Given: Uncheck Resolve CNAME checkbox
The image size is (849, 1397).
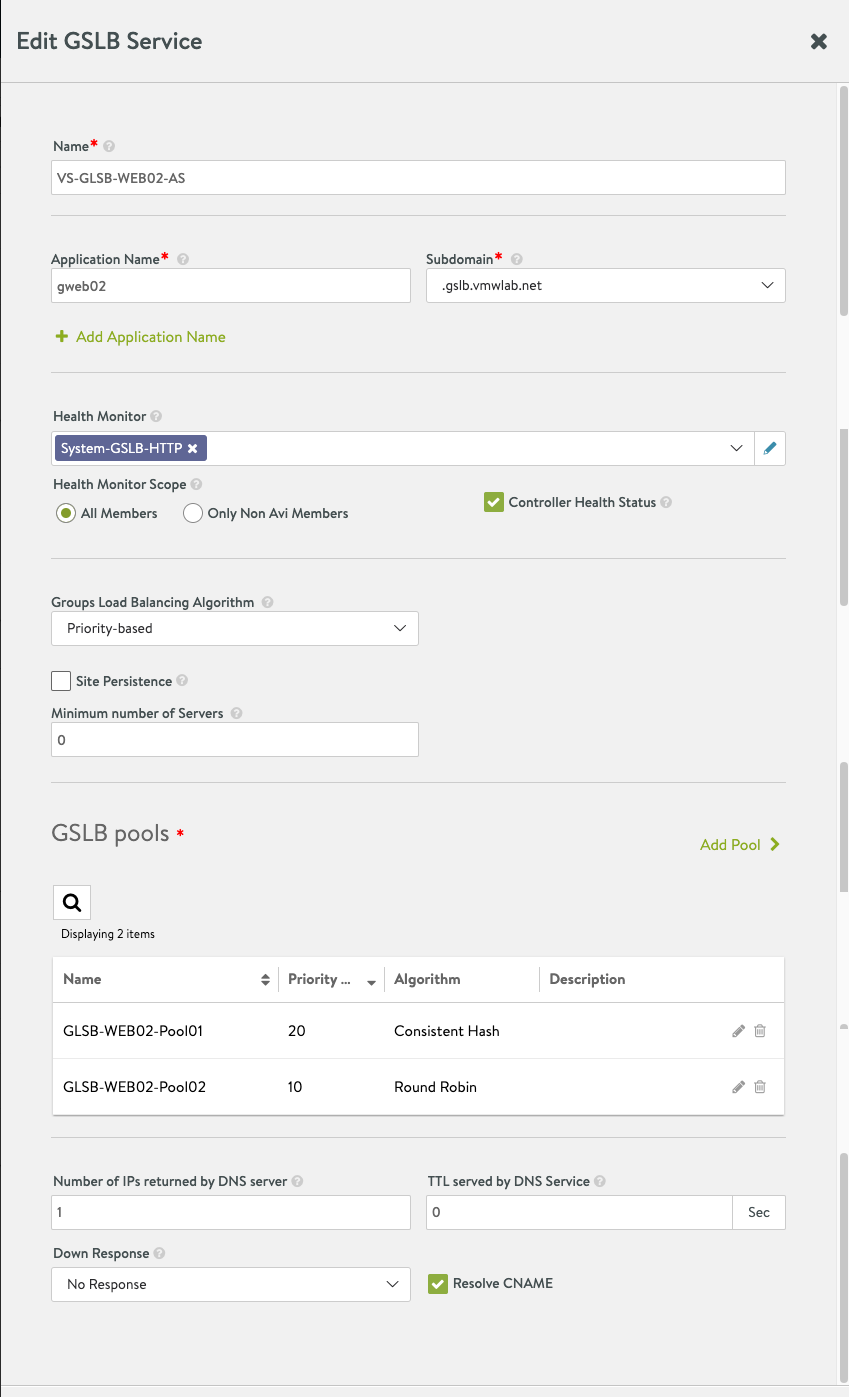Looking at the screenshot, I should click(x=437, y=1283).
